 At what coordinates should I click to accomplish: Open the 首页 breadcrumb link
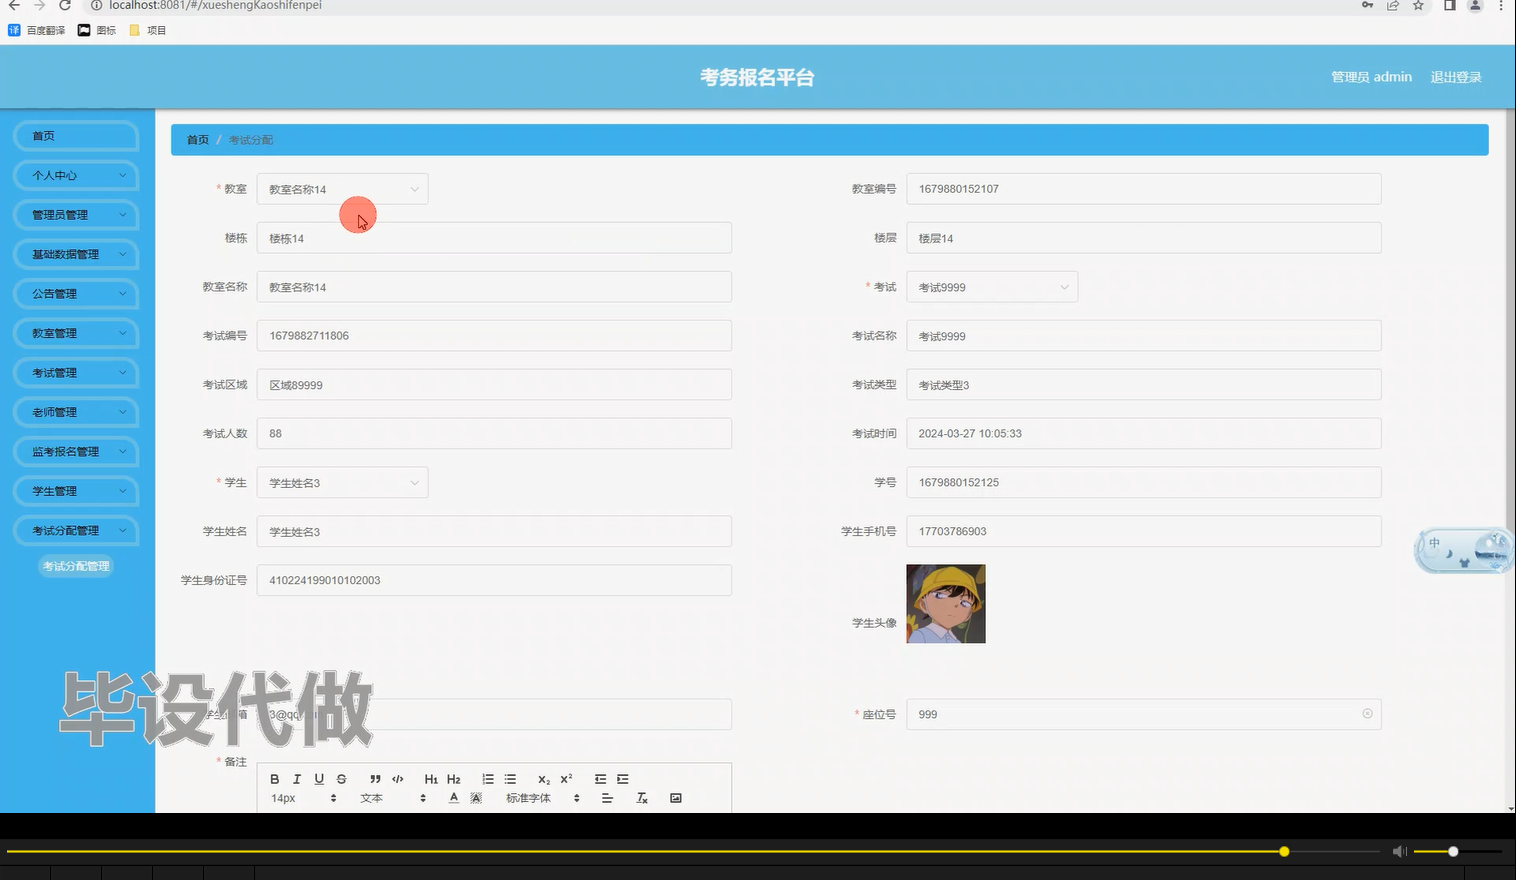click(x=197, y=139)
